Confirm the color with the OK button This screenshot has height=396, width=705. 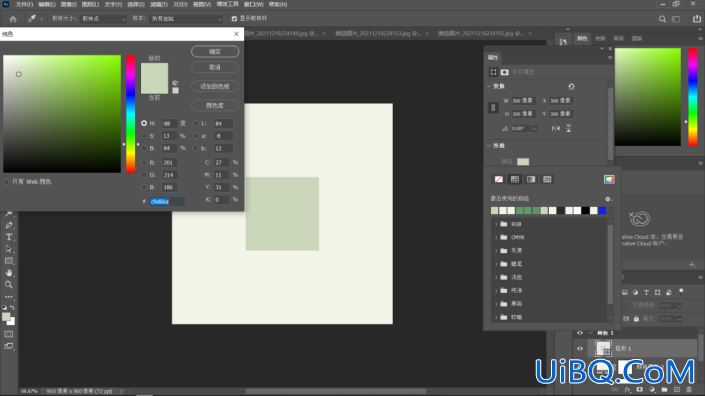click(215, 52)
